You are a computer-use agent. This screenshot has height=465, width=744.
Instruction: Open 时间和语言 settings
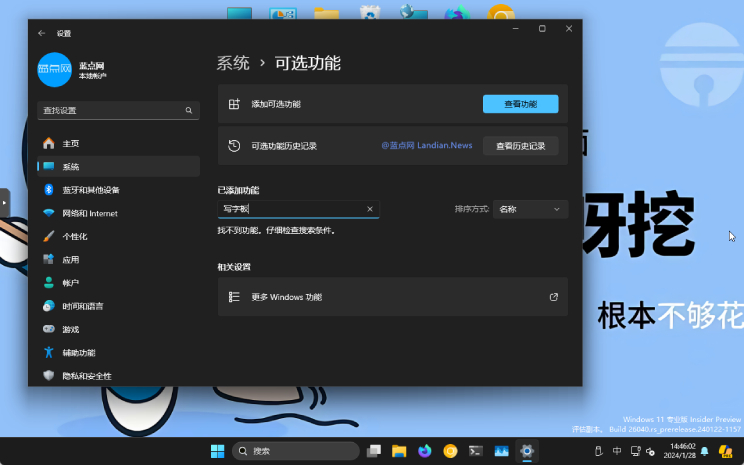click(82, 306)
